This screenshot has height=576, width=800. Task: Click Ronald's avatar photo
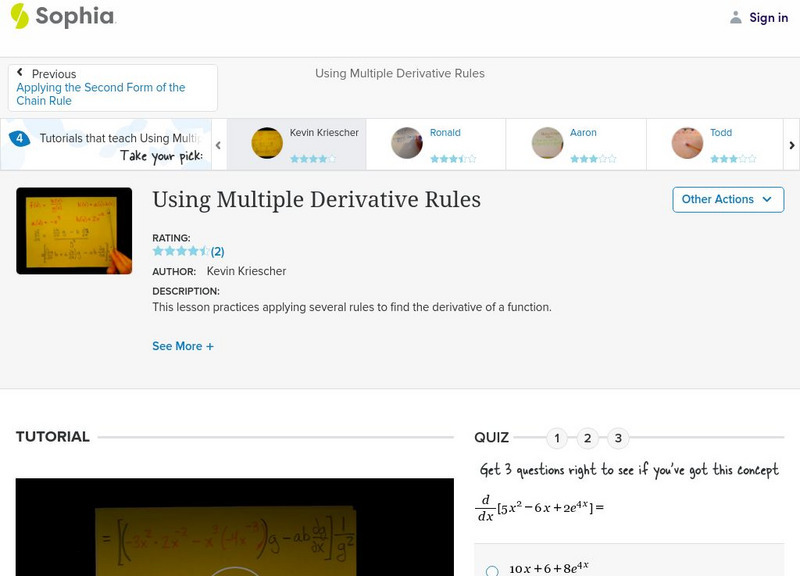pos(406,143)
